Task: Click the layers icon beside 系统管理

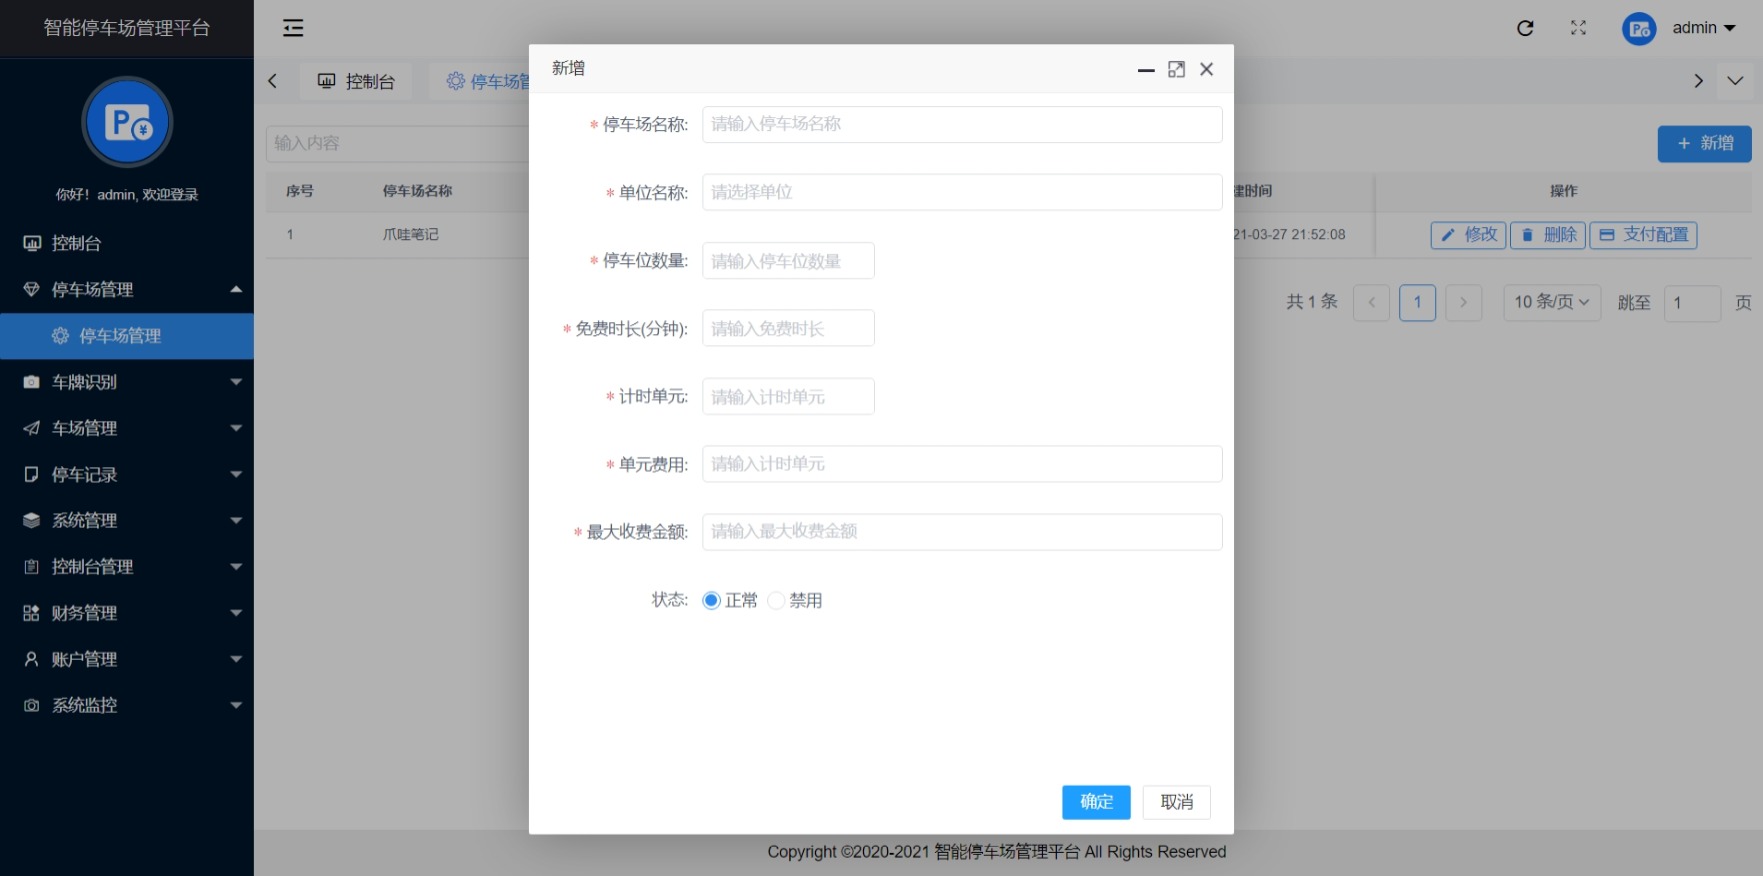Action: click(32, 520)
